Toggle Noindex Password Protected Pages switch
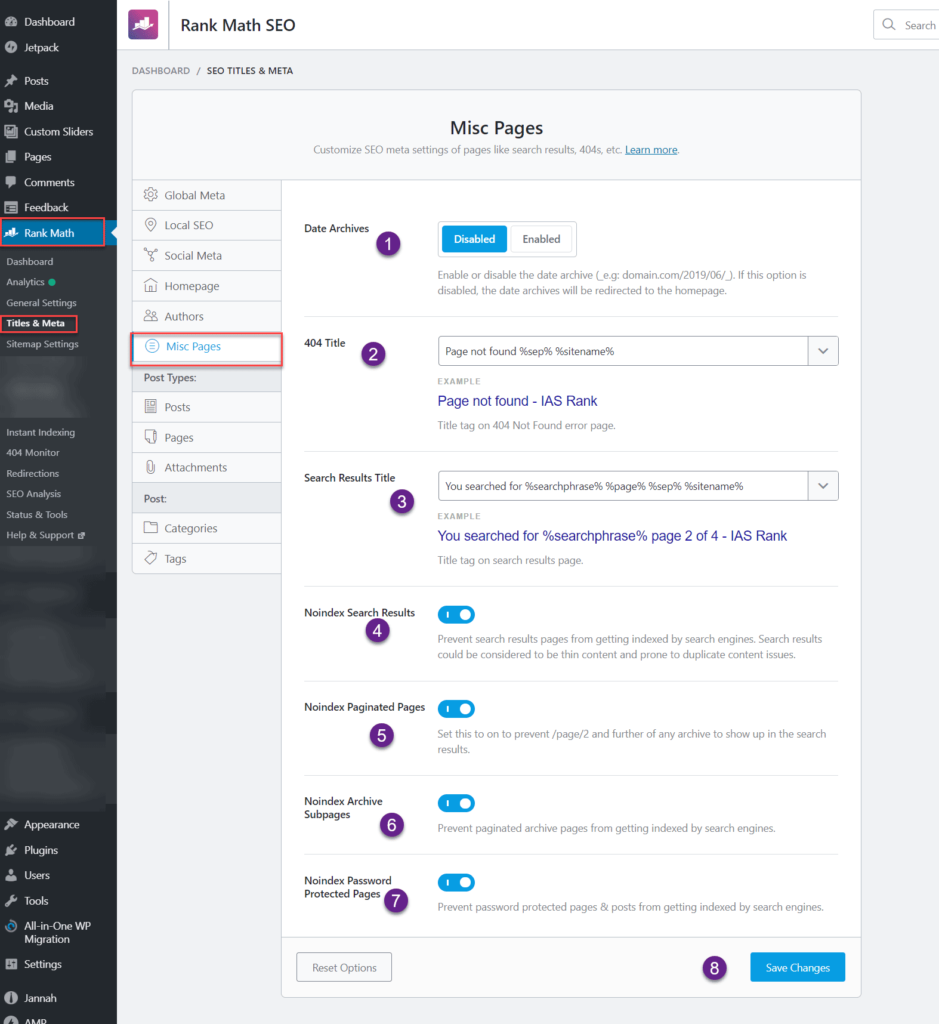 (456, 882)
